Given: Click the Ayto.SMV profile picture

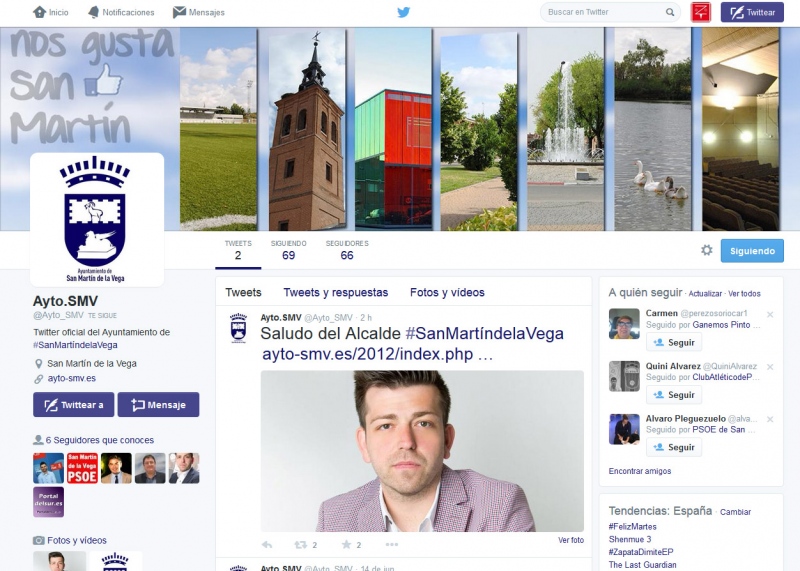Looking at the screenshot, I should [x=97, y=219].
